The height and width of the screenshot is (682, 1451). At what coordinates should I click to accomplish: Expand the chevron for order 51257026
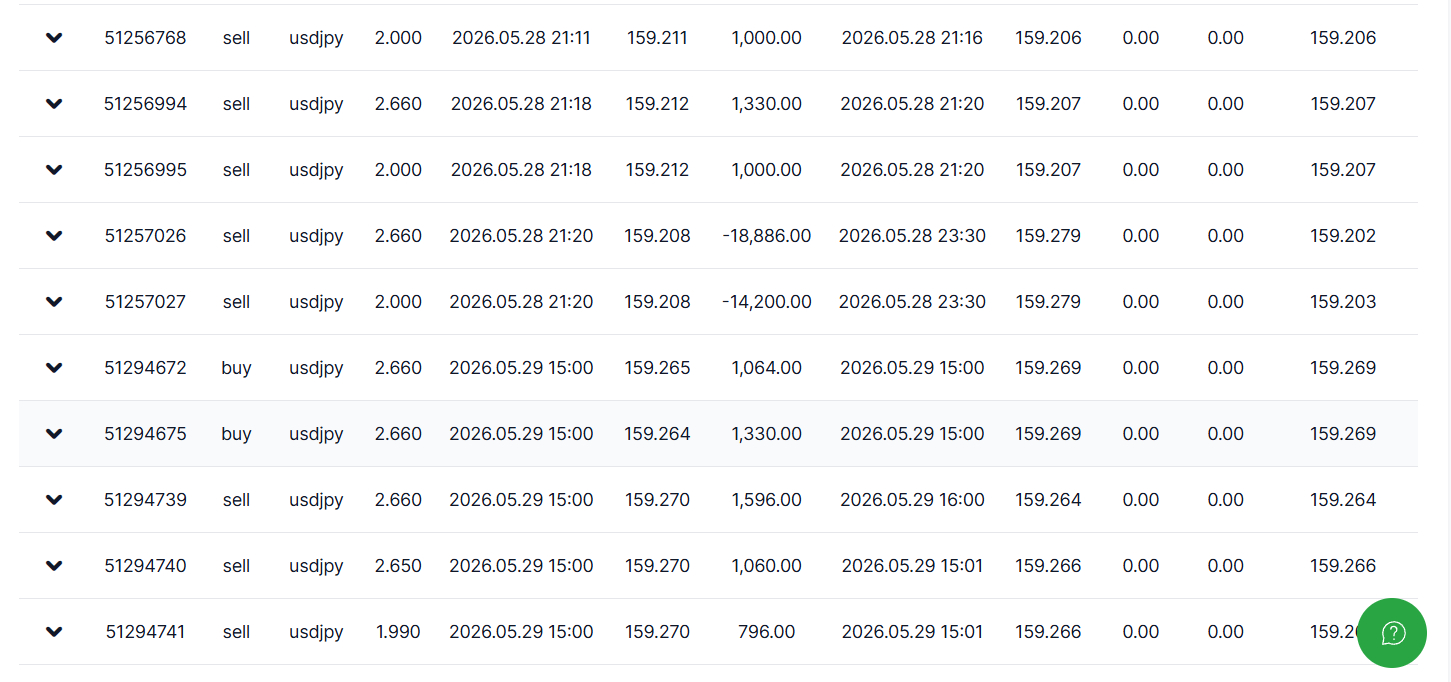click(54, 236)
